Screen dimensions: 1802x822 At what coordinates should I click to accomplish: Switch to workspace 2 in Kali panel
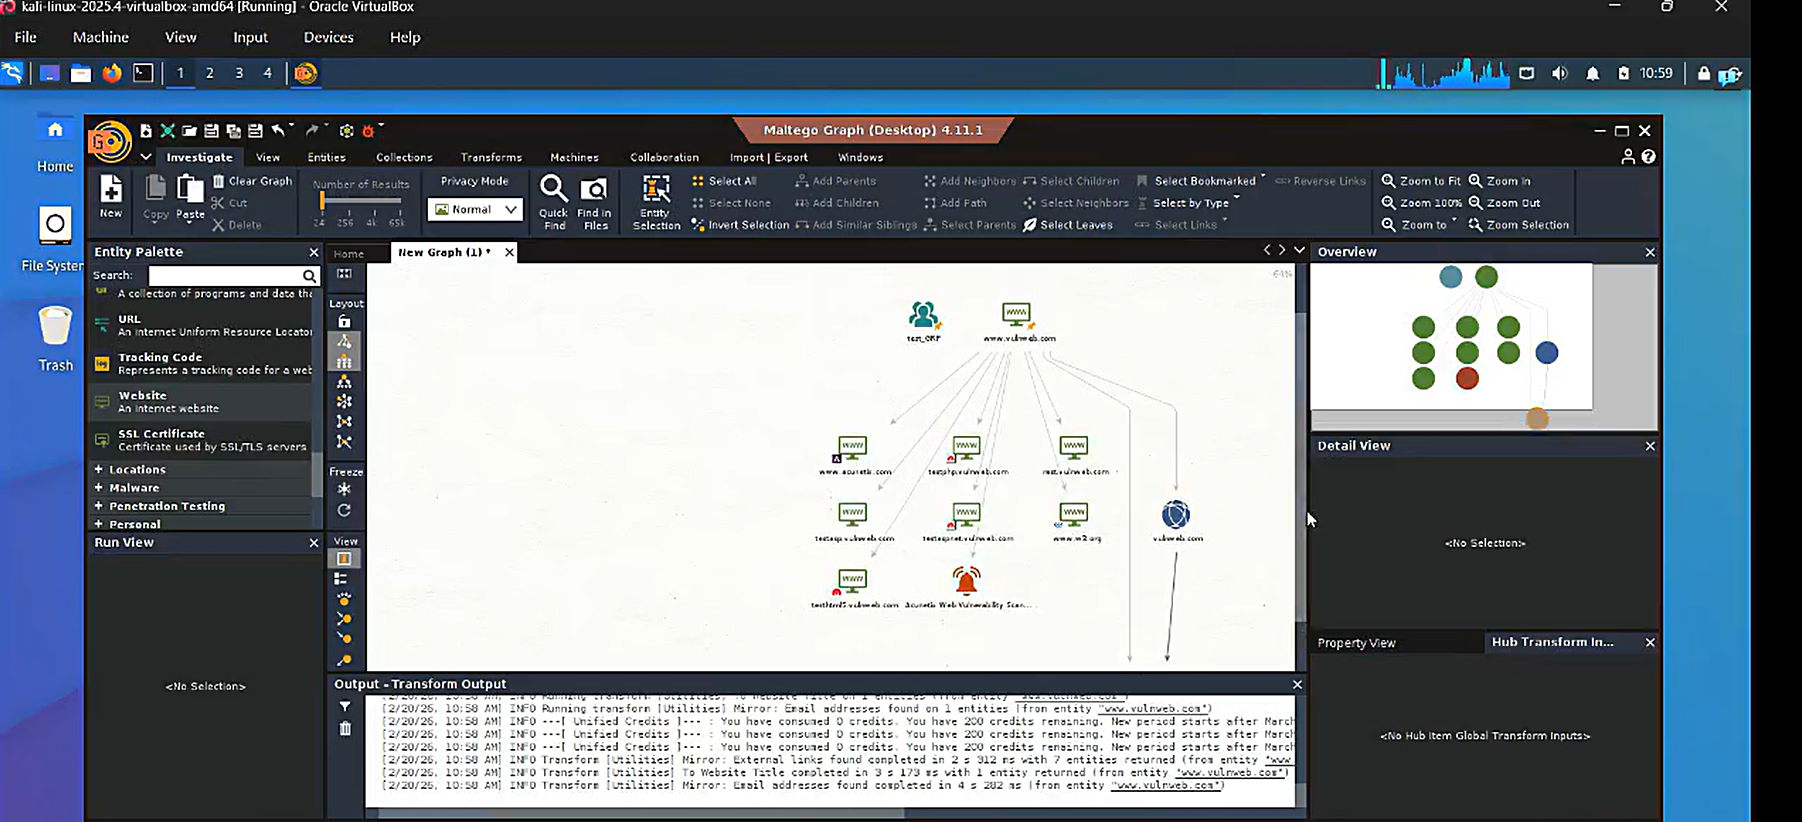click(209, 73)
